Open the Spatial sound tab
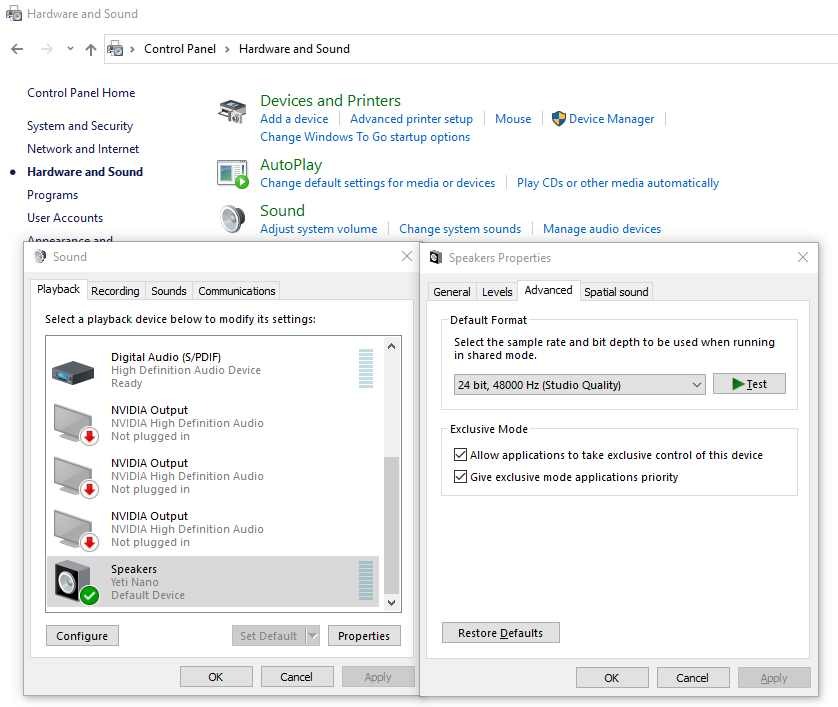Image resolution: width=838 pixels, height=707 pixels. (616, 292)
